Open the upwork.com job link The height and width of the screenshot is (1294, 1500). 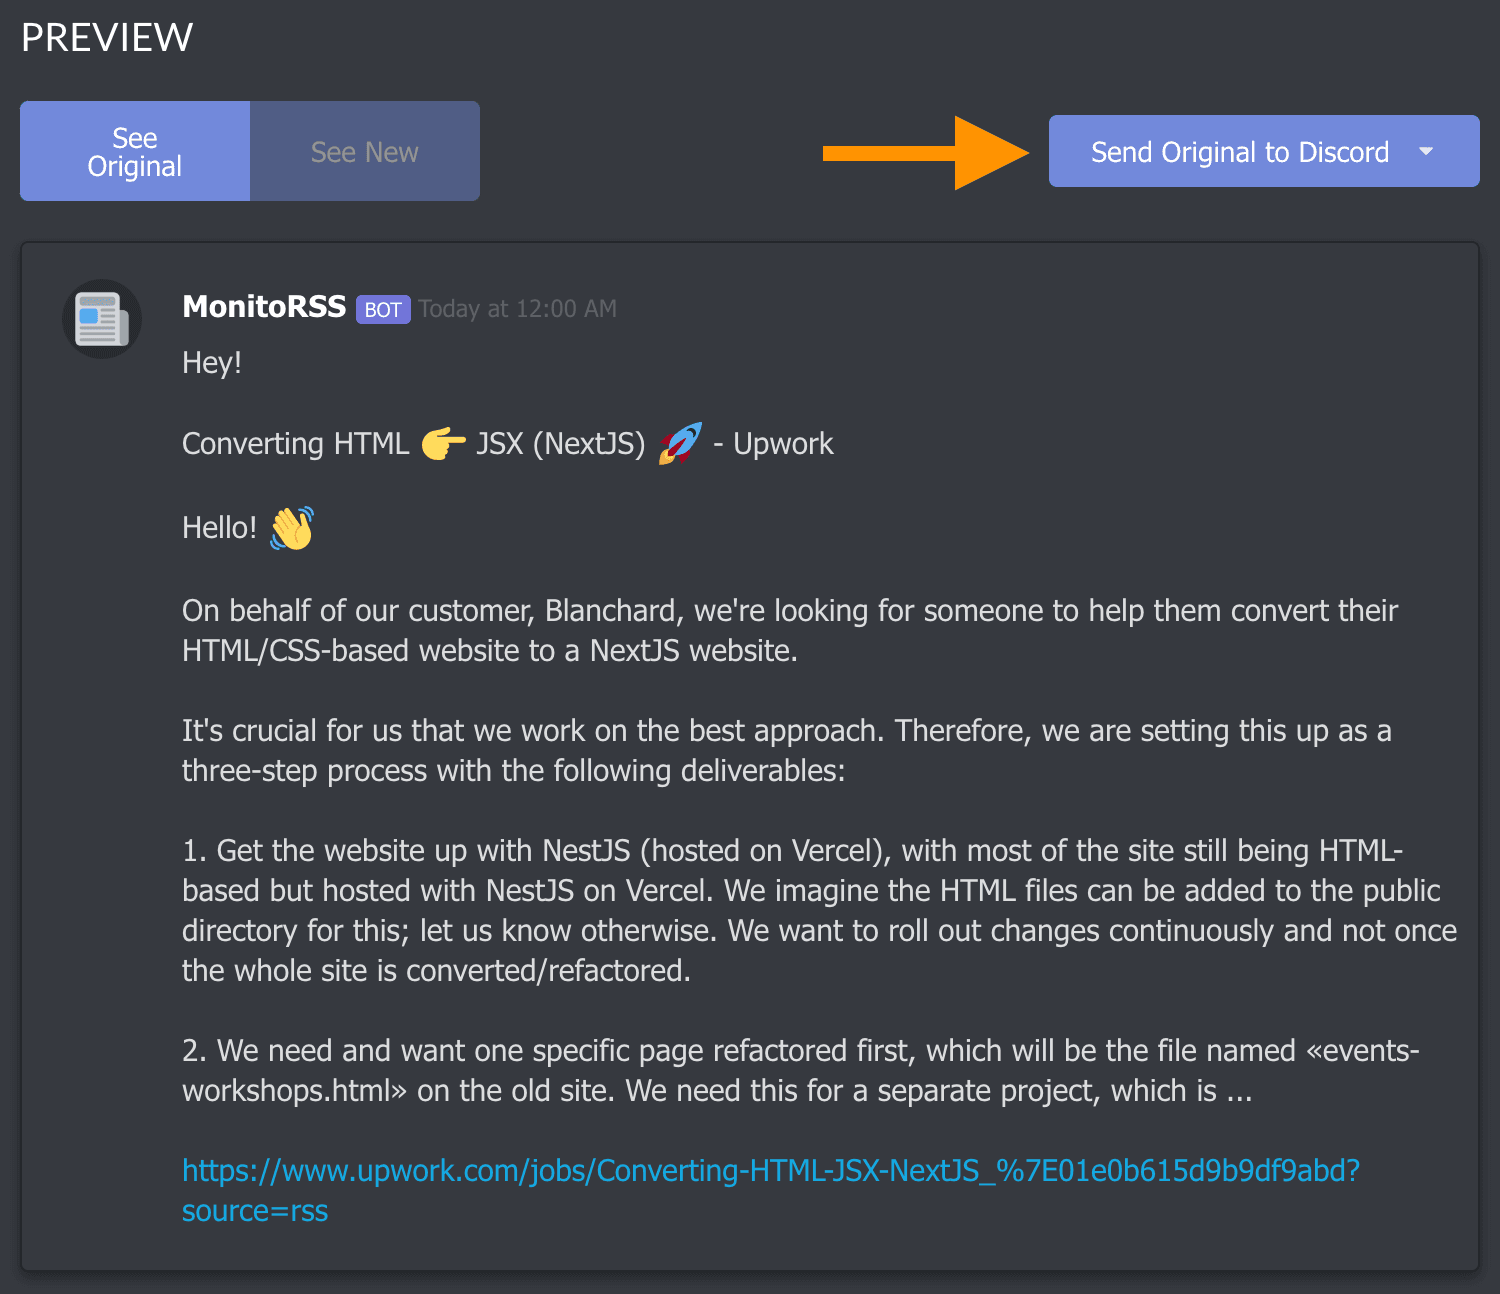(x=770, y=1171)
